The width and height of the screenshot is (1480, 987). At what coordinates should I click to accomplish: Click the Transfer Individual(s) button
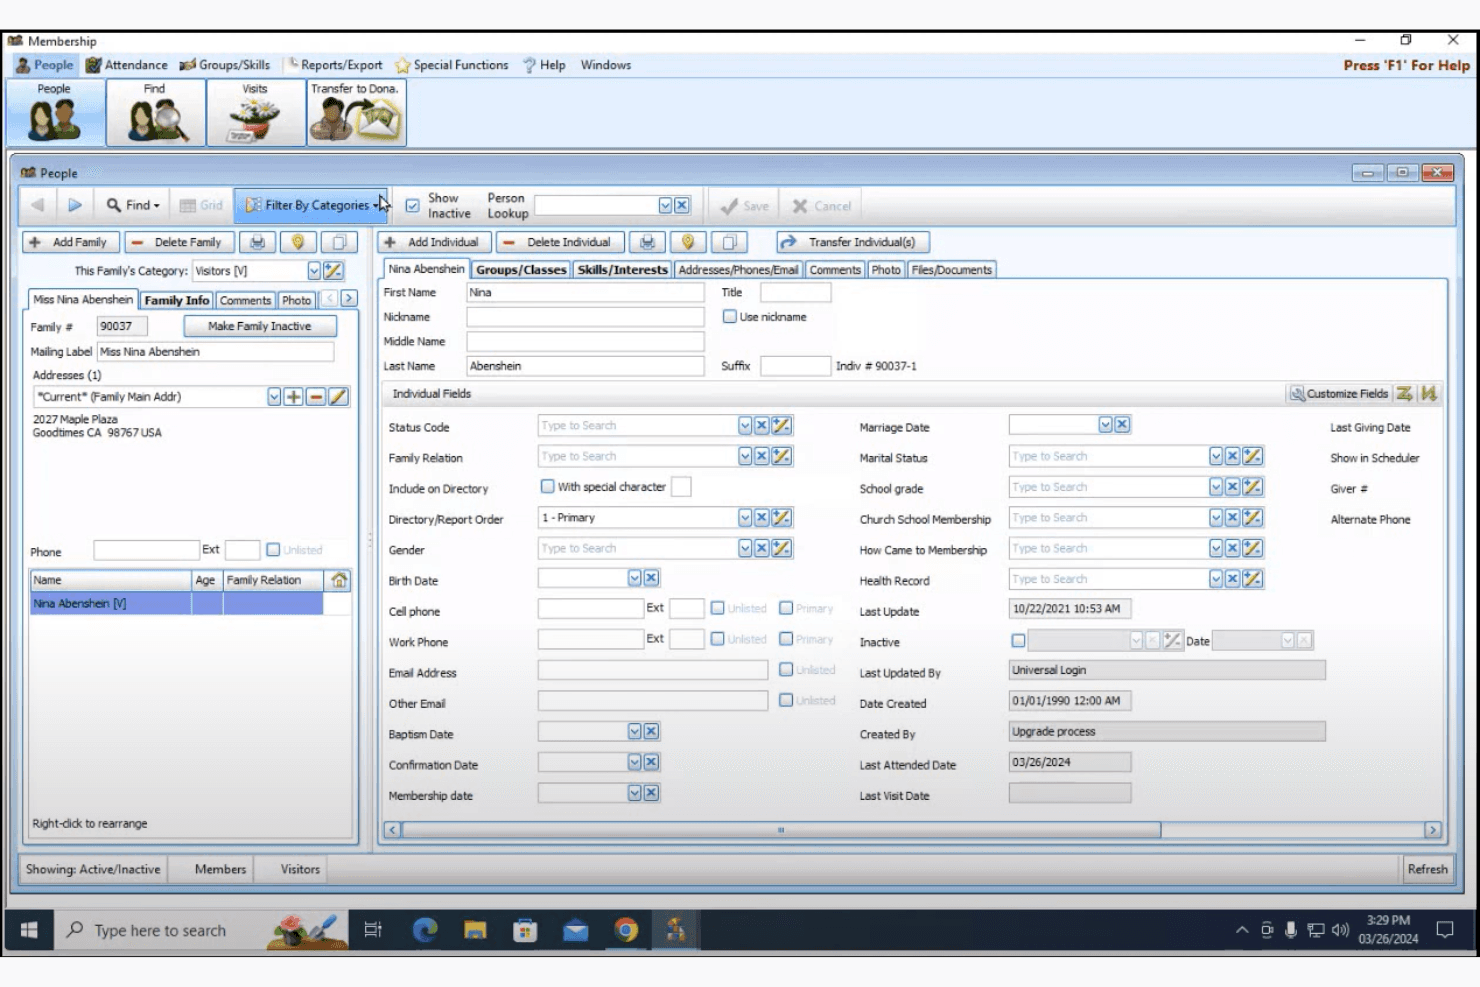point(853,242)
